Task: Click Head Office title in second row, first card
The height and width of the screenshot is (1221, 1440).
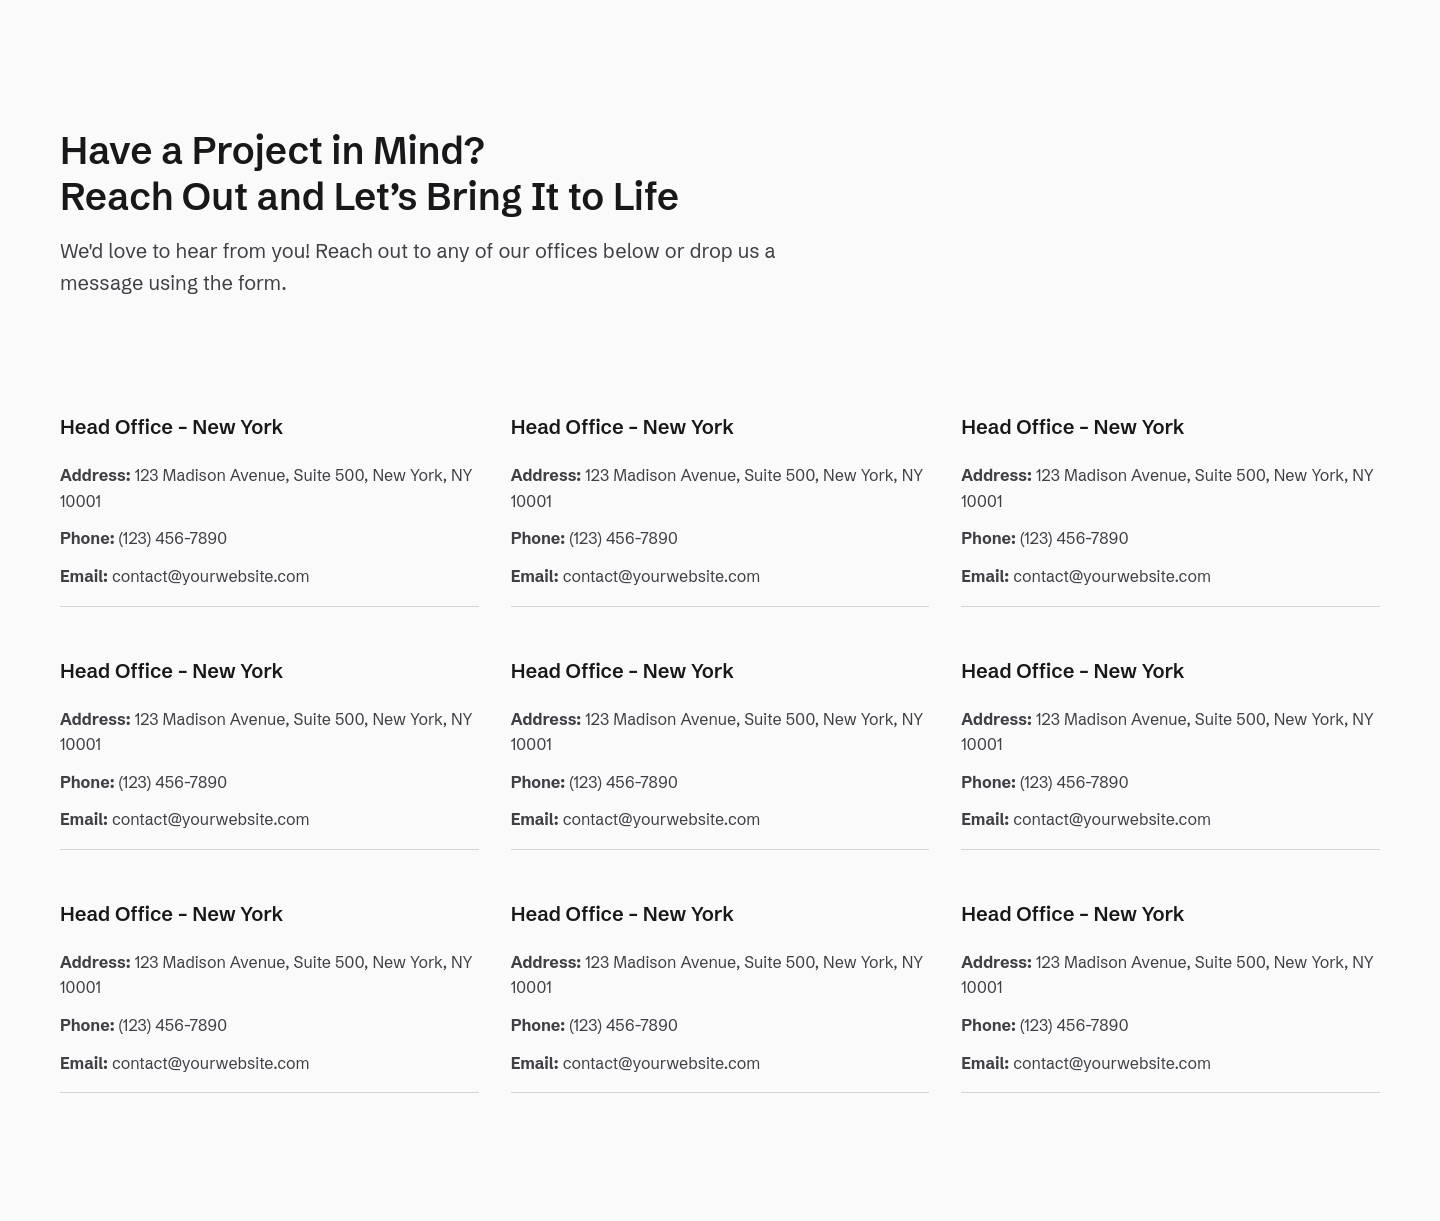Action: point(171,671)
